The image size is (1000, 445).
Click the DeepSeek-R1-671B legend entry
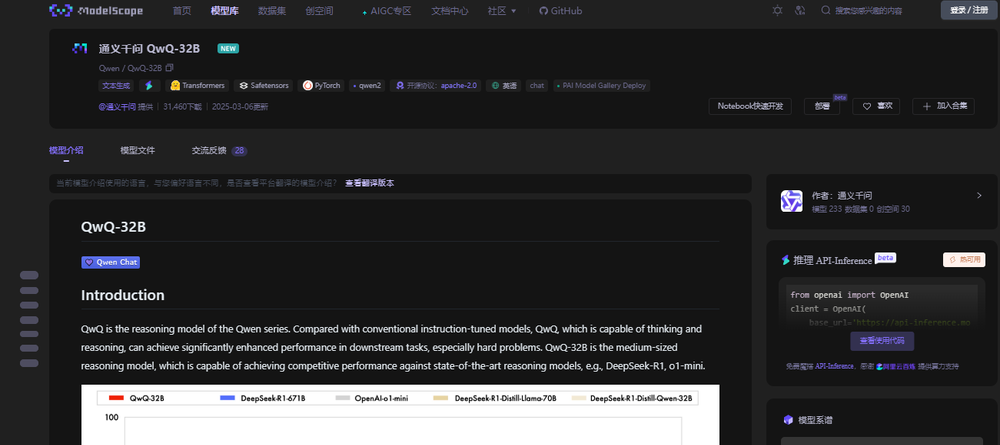click(263, 398)
